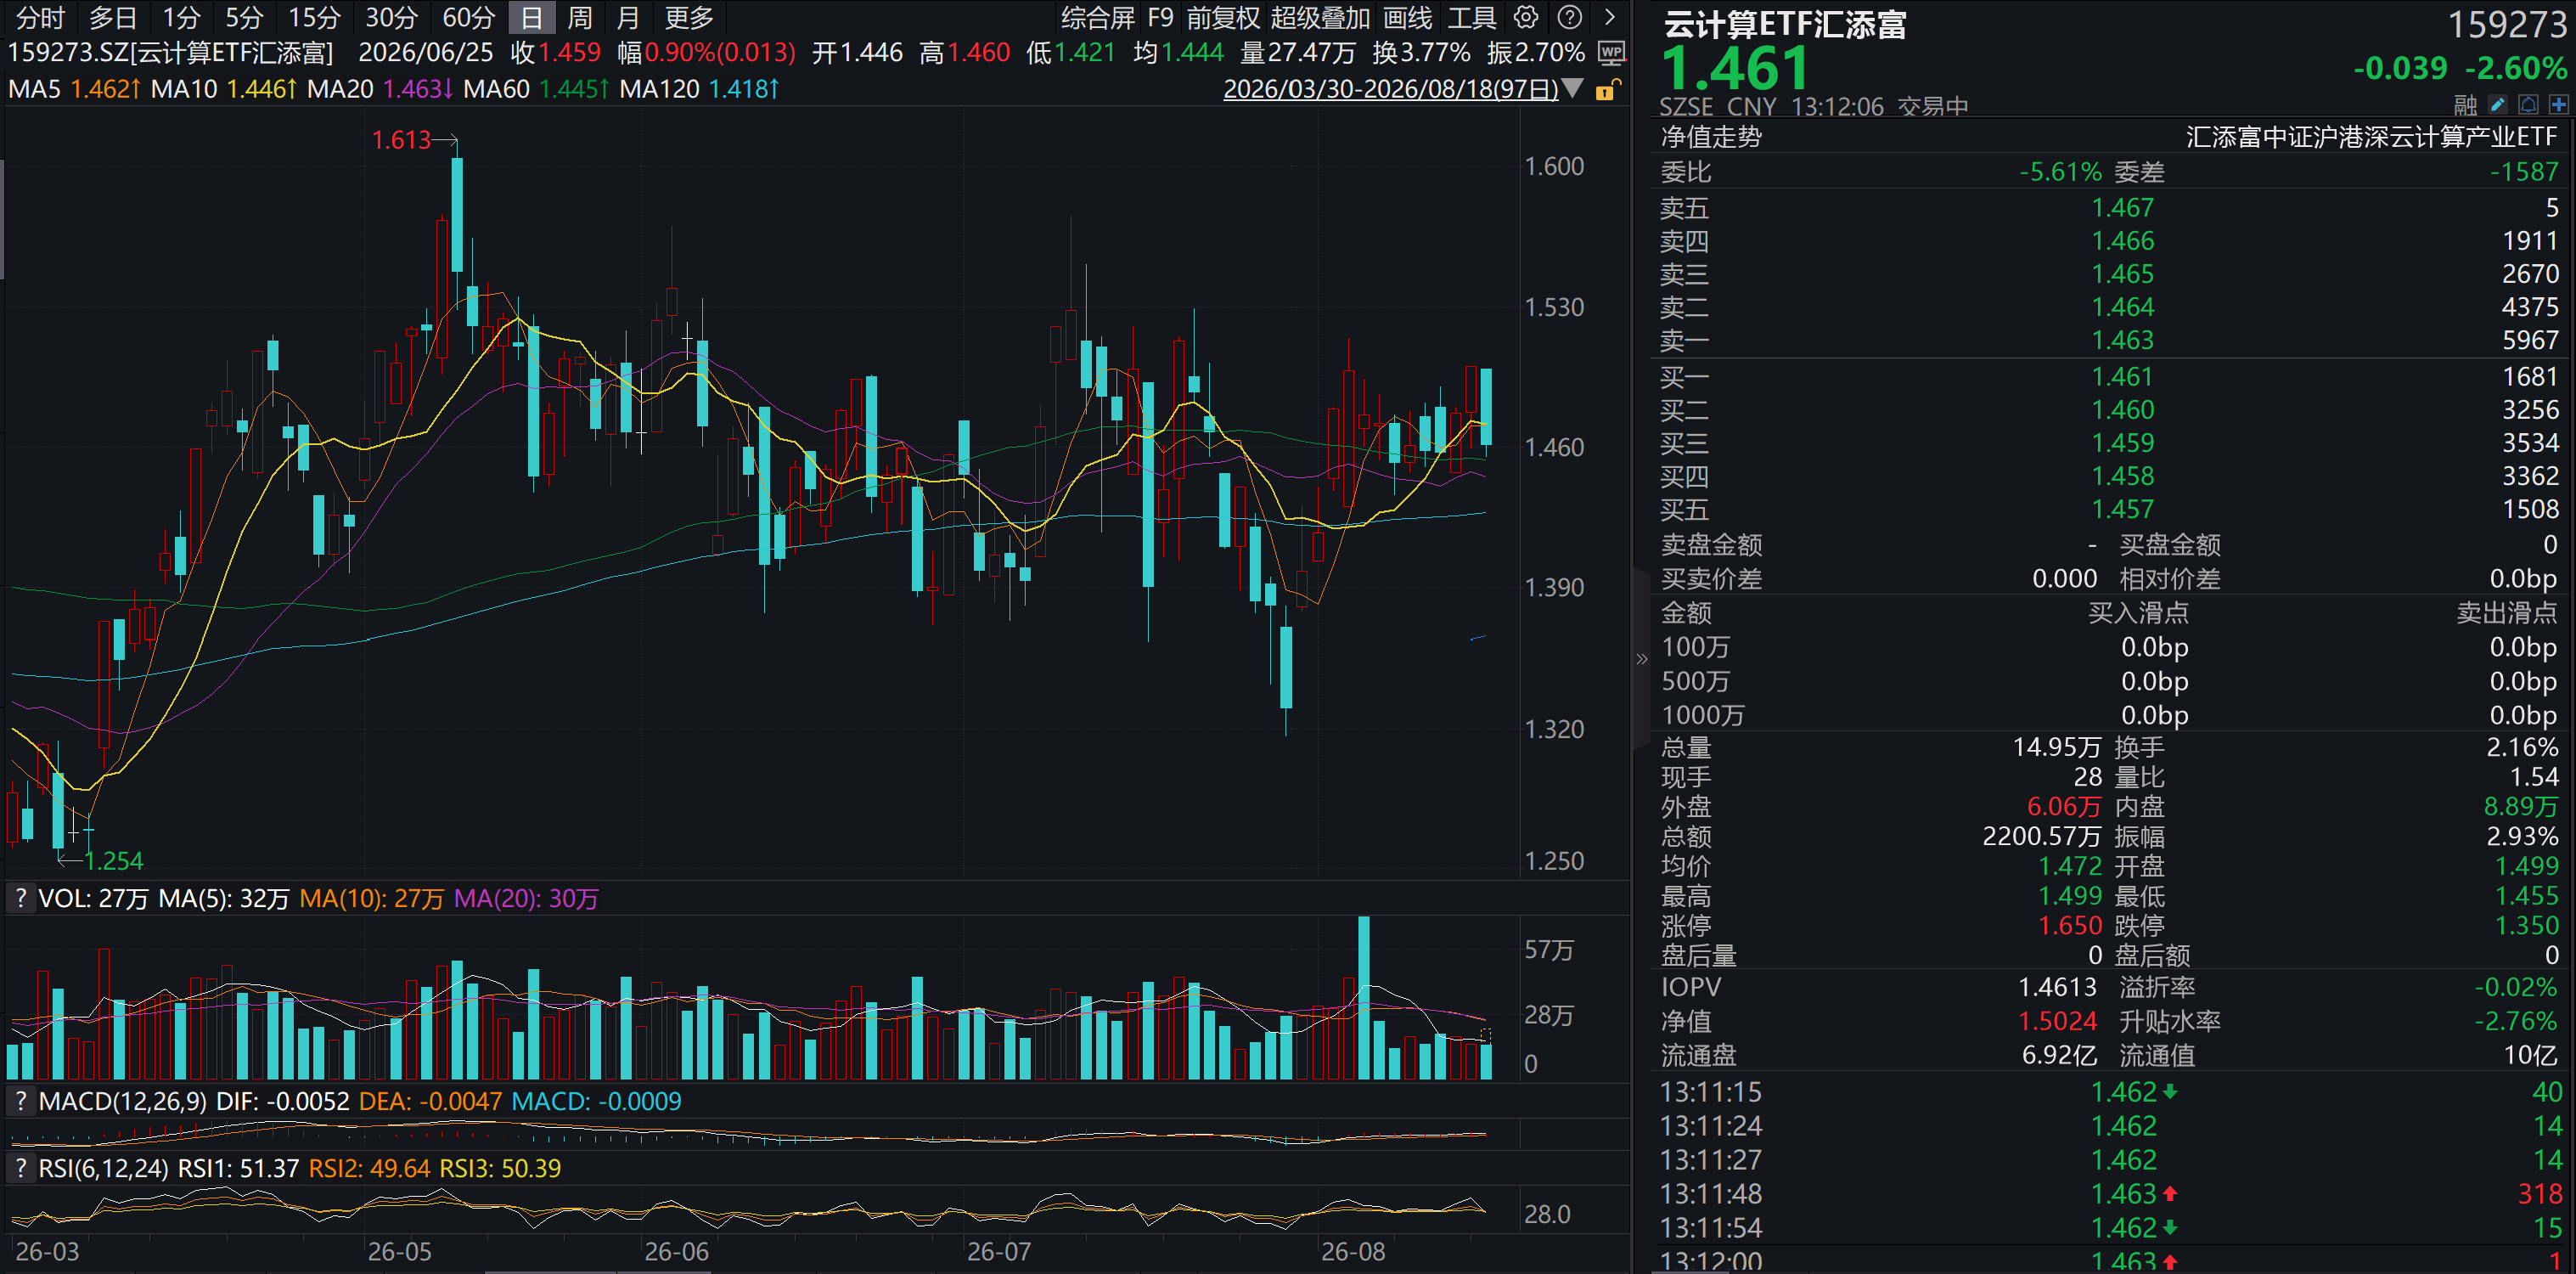
Task: Open the 工具 tools menu
Action: (1472, 18)
